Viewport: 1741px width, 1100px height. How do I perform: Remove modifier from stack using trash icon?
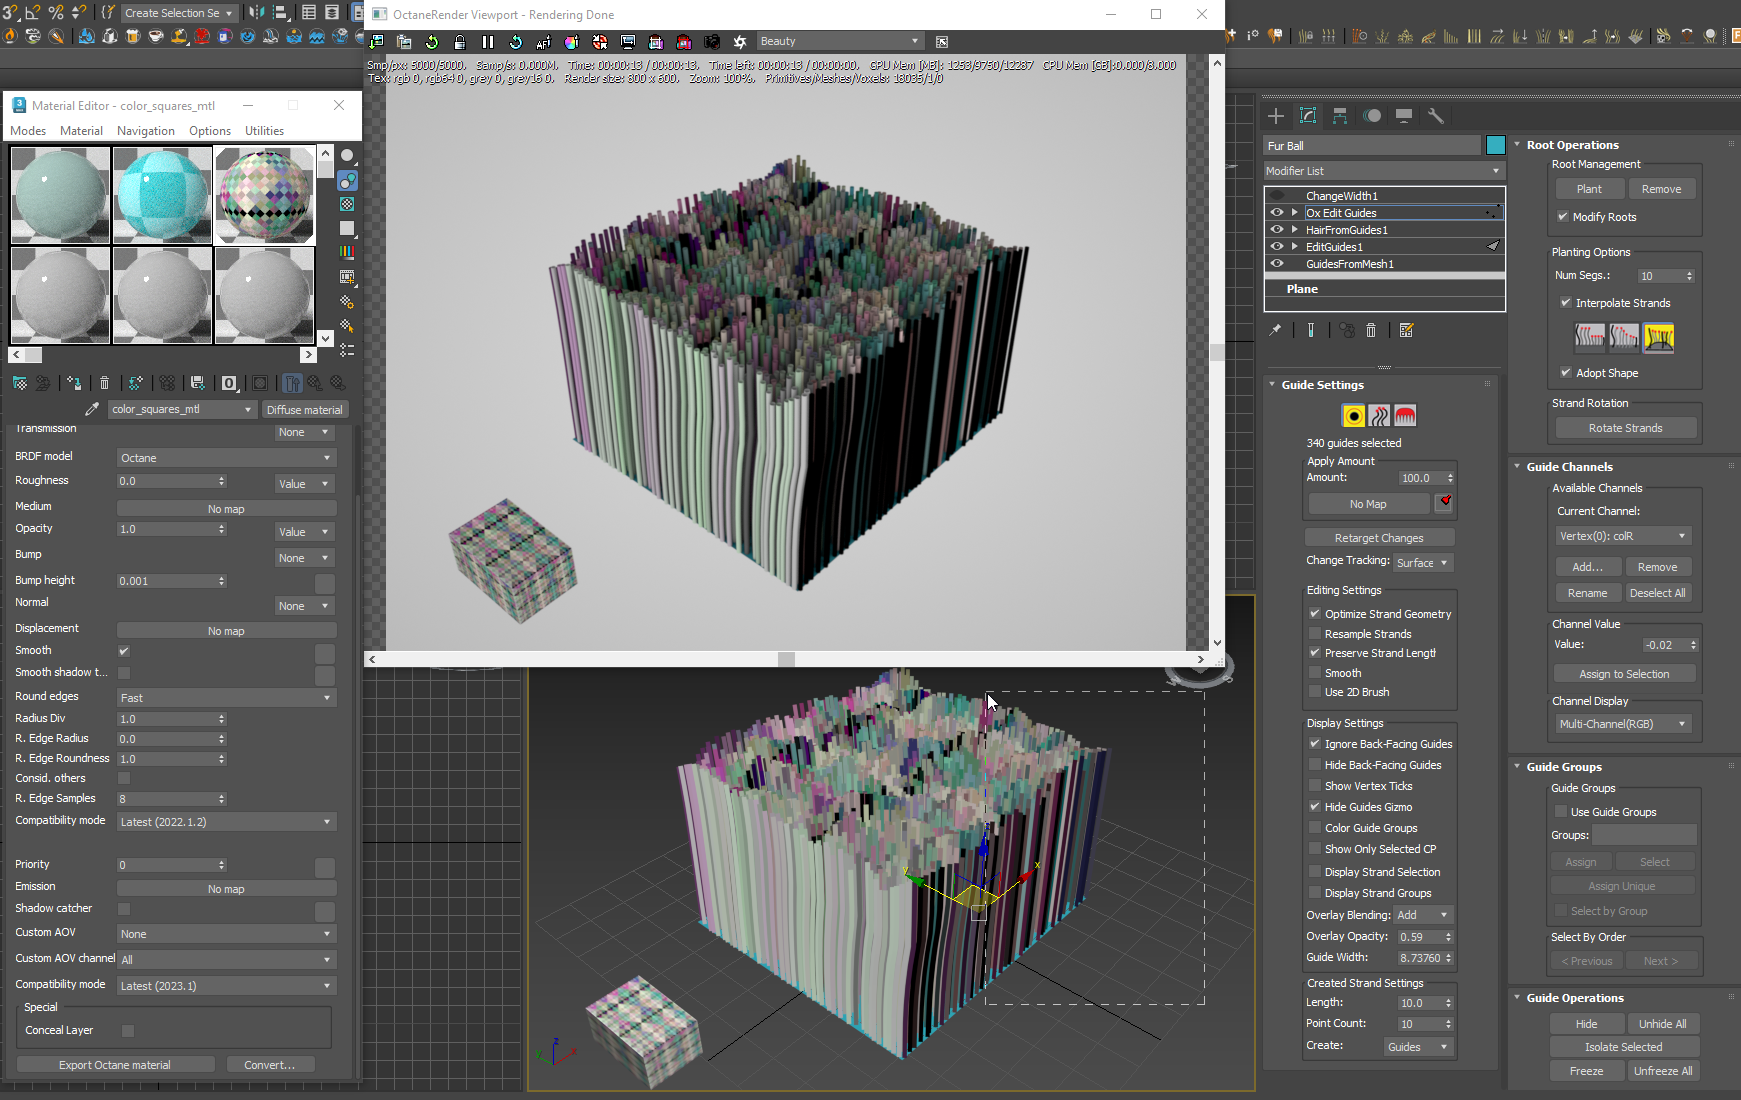[1371, 330]
